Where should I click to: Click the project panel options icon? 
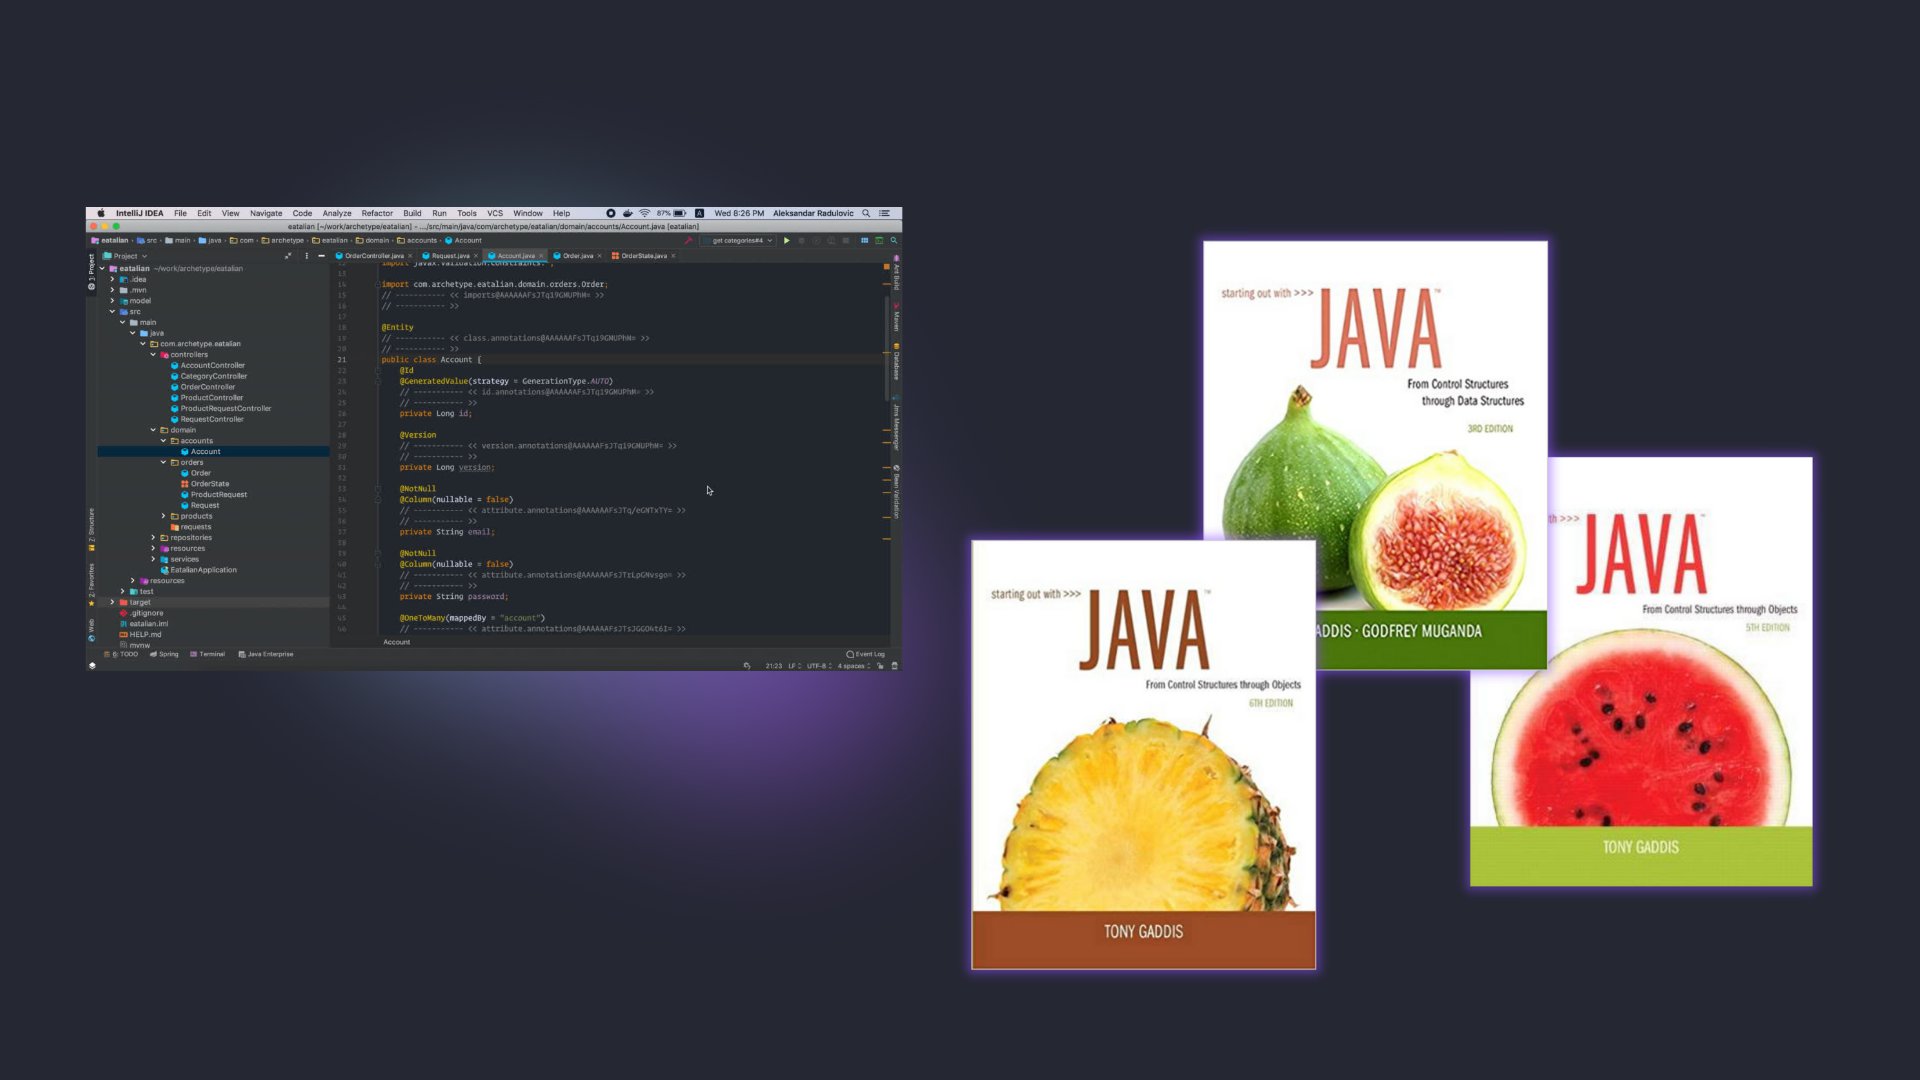coord(307,256)
